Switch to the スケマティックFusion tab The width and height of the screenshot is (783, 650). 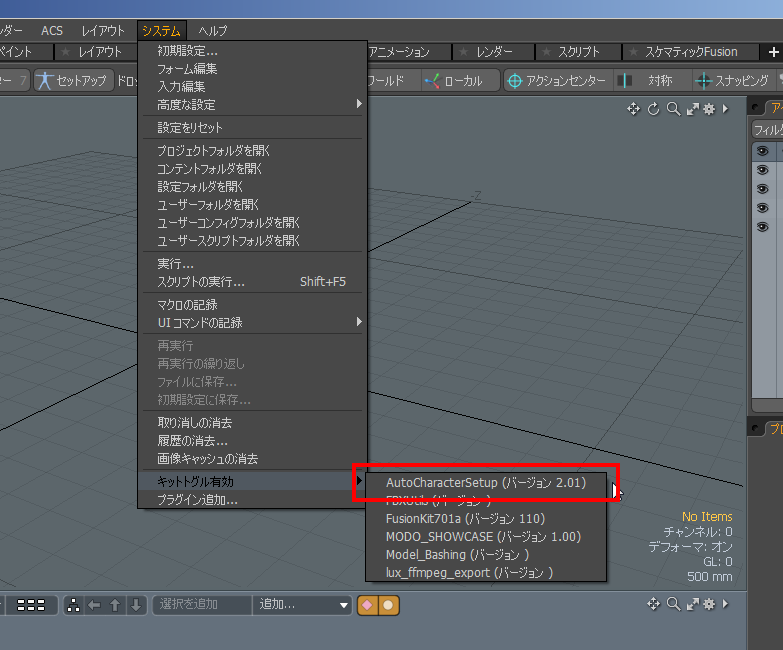691,52
